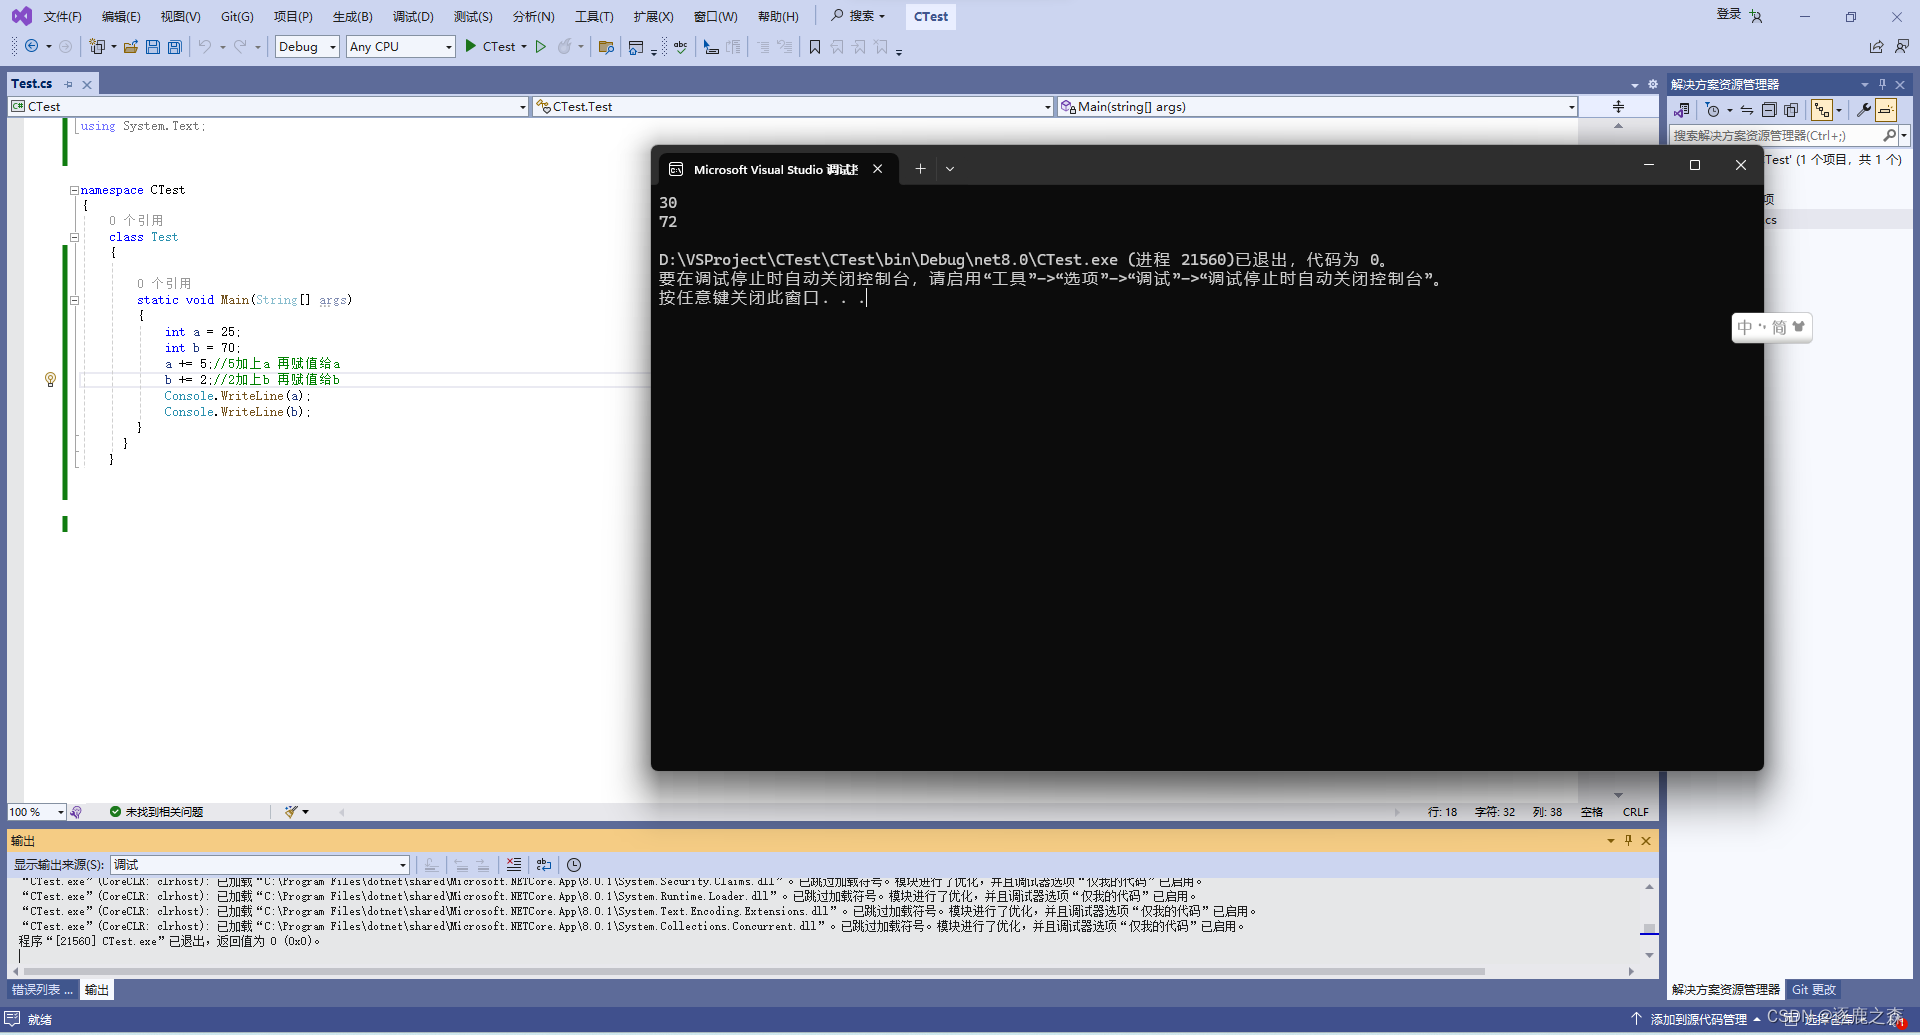
Task: Click Solution Explorer collapse all icon
Action: (x=1769, y=110)
